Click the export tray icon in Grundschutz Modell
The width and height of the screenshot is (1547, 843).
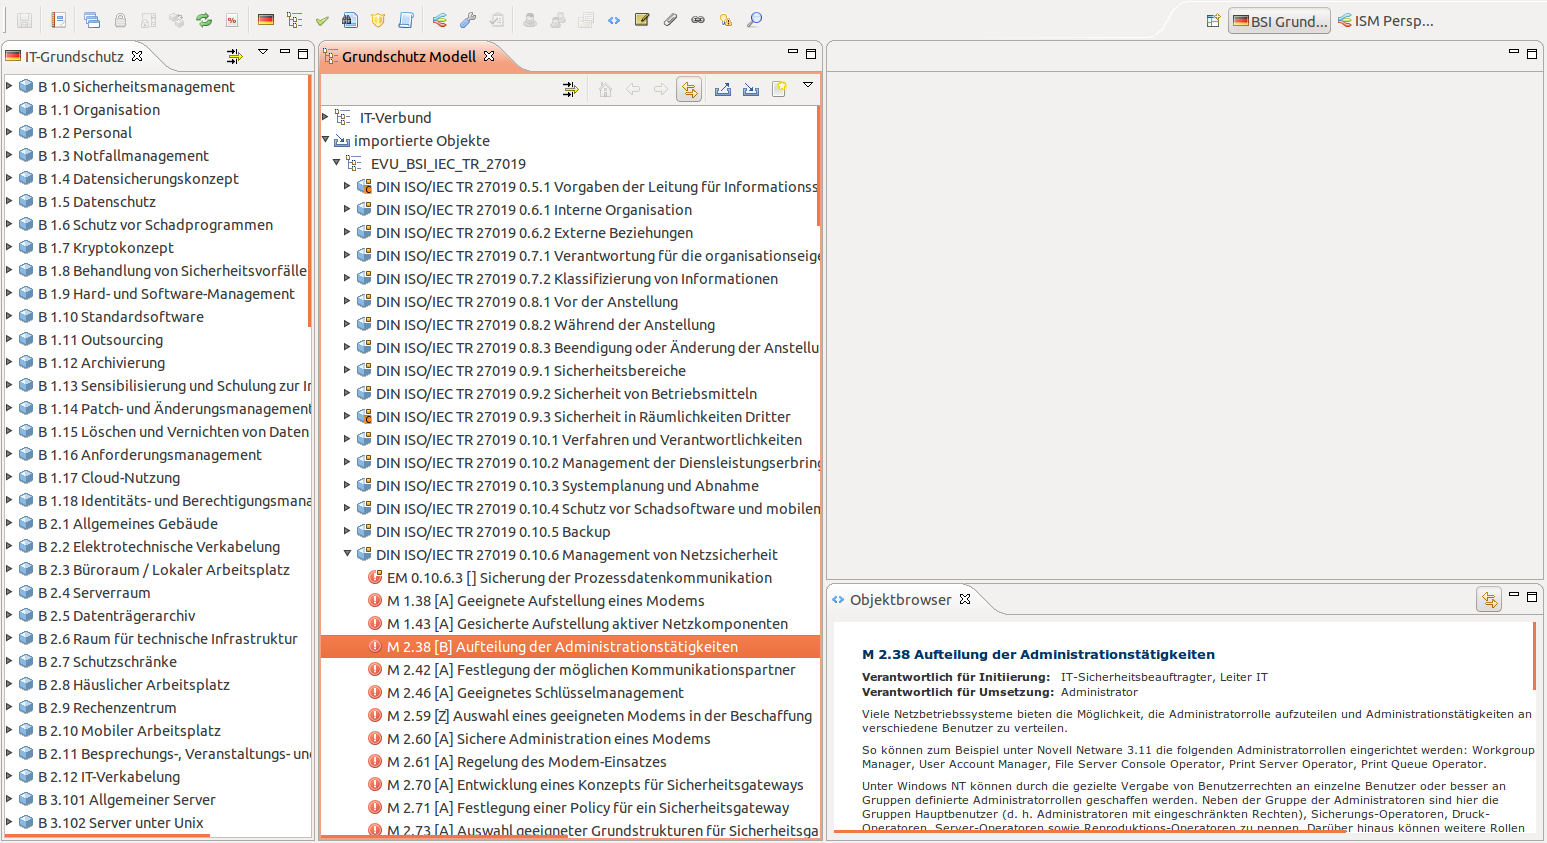(x=723, y=89)
